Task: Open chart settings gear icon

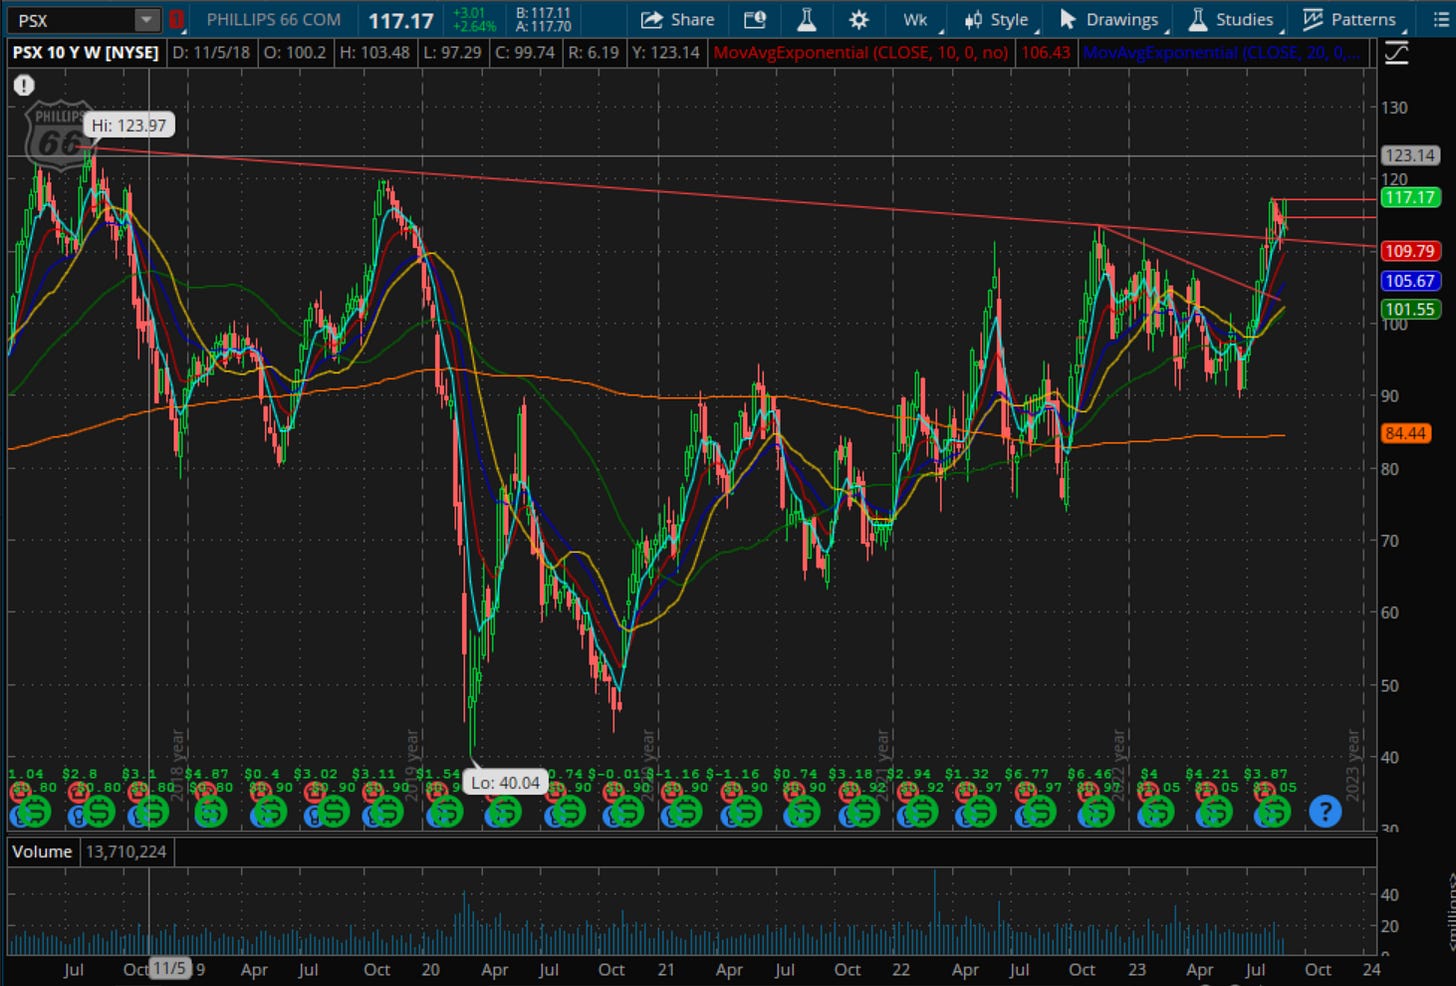Action: [x=858, y=20]
